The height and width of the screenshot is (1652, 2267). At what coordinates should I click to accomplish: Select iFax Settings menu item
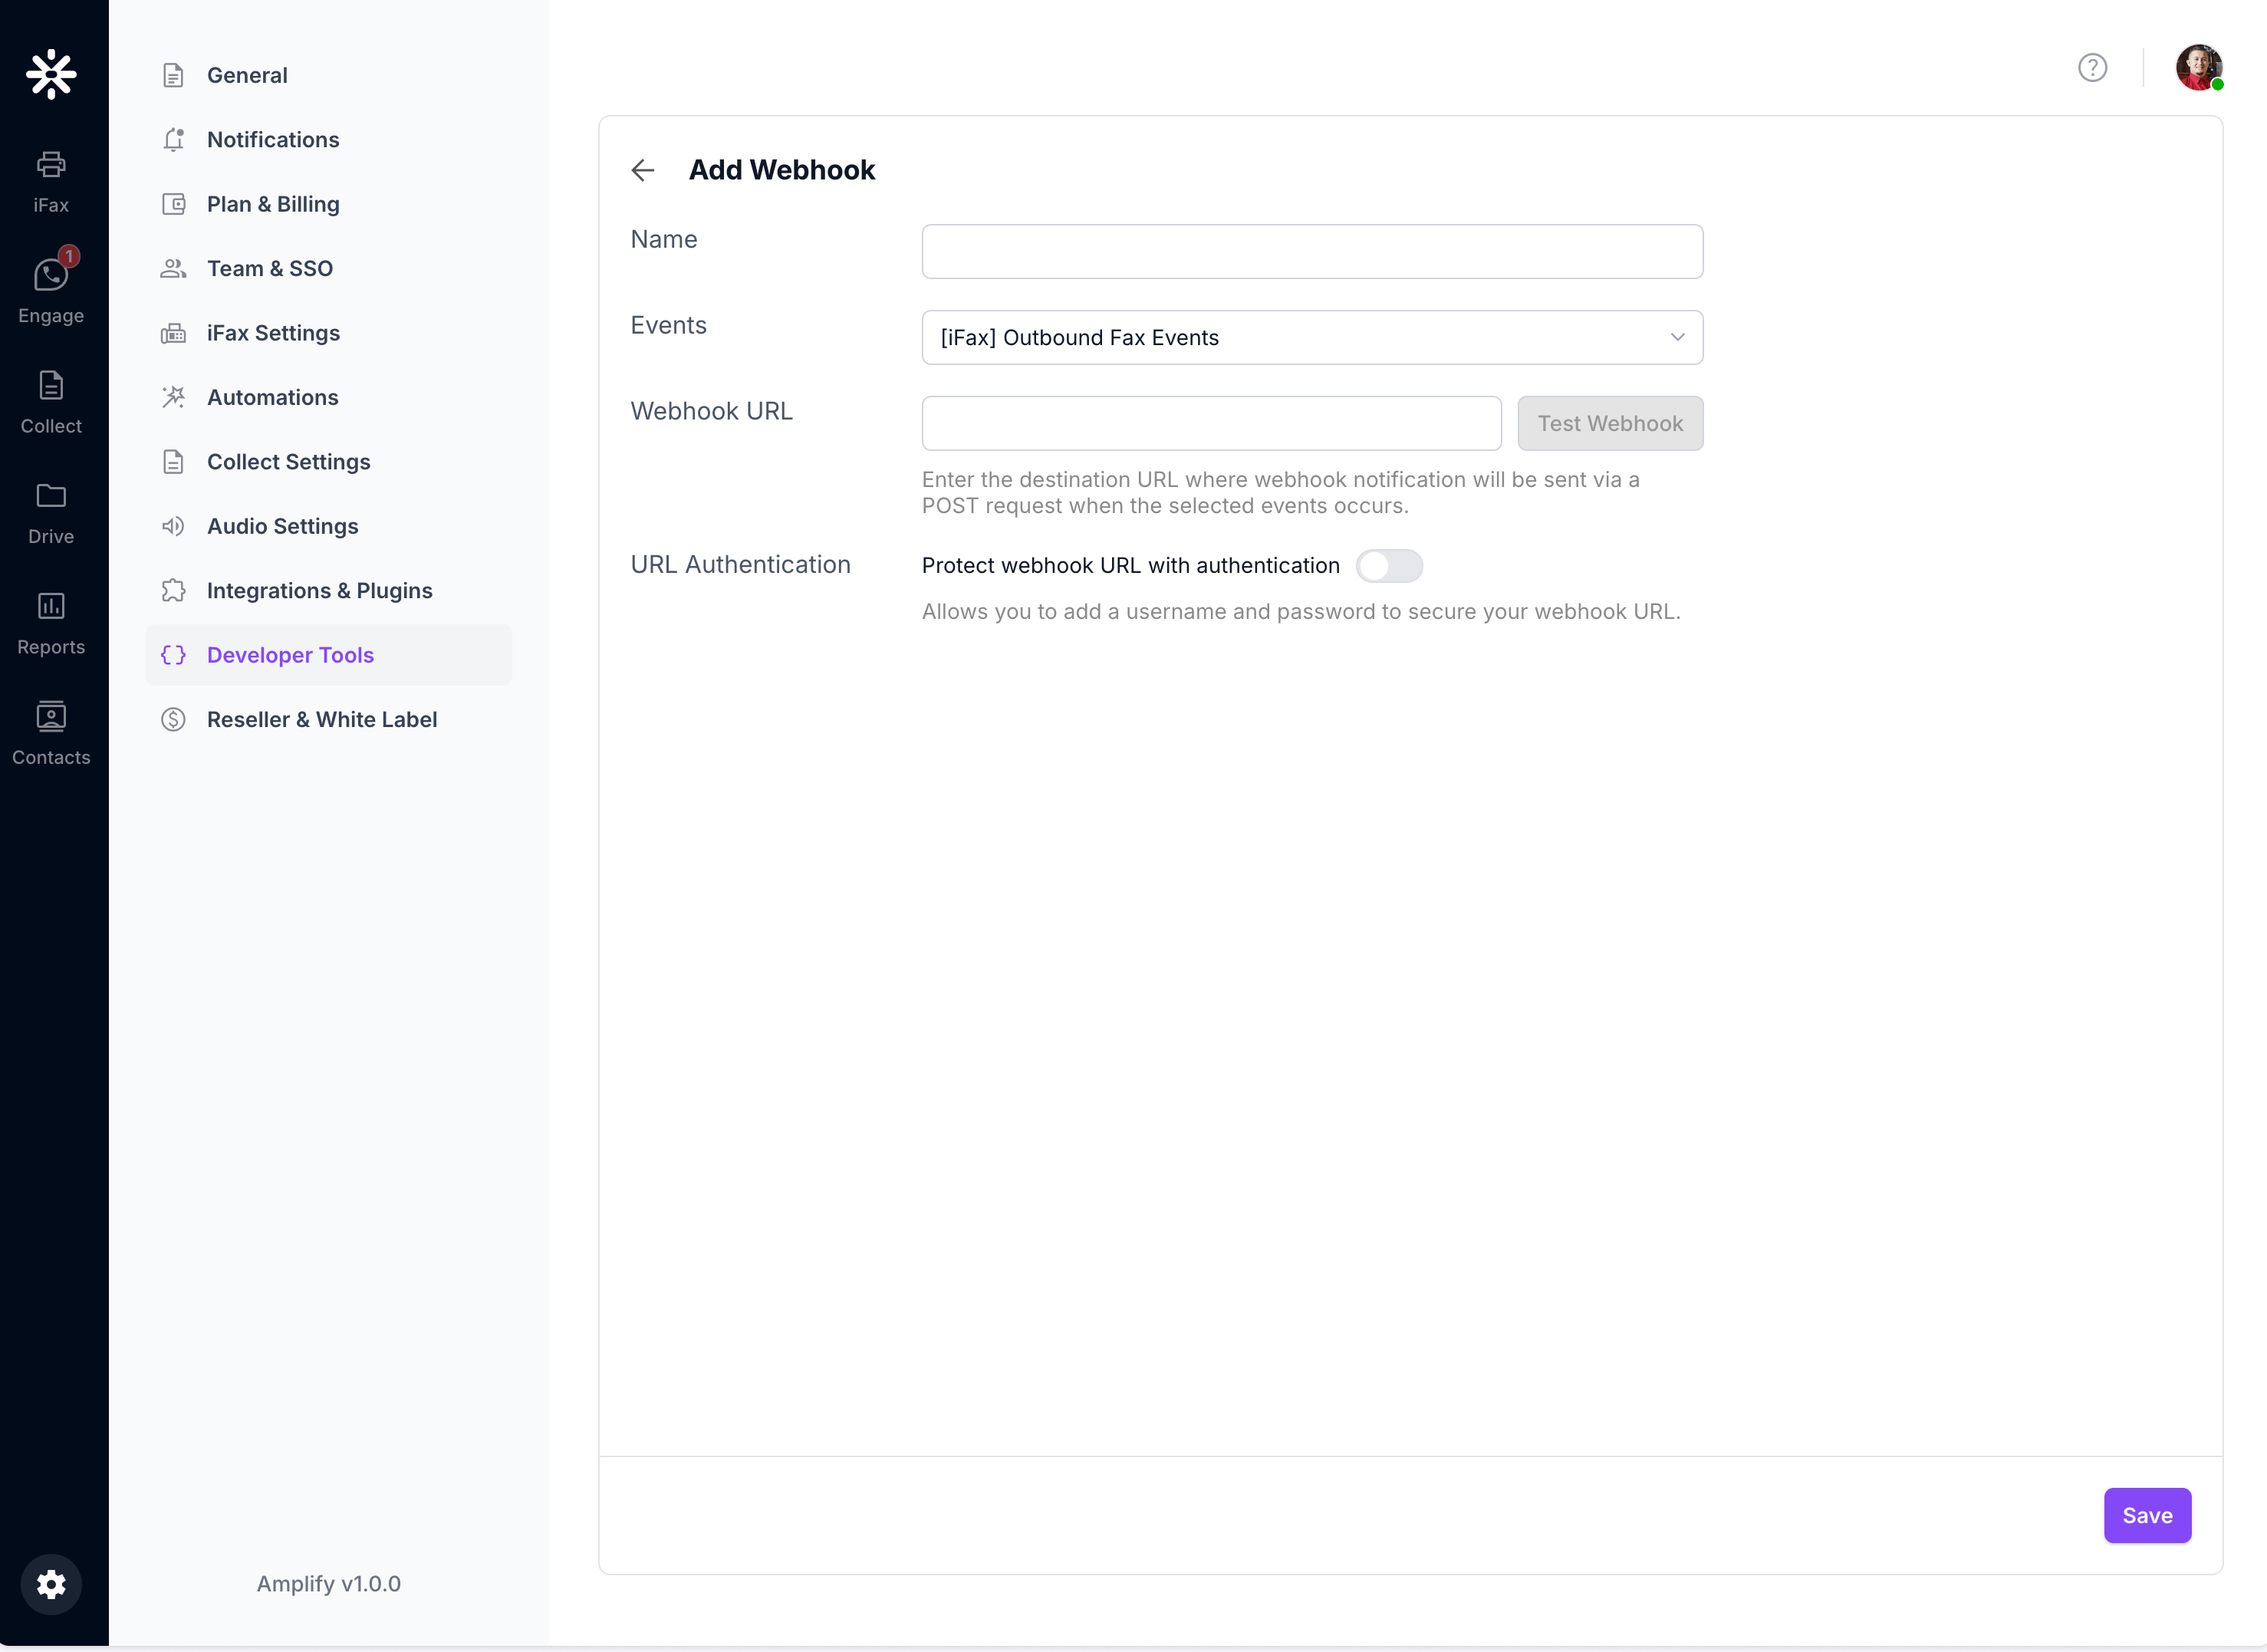pos(328,333)
